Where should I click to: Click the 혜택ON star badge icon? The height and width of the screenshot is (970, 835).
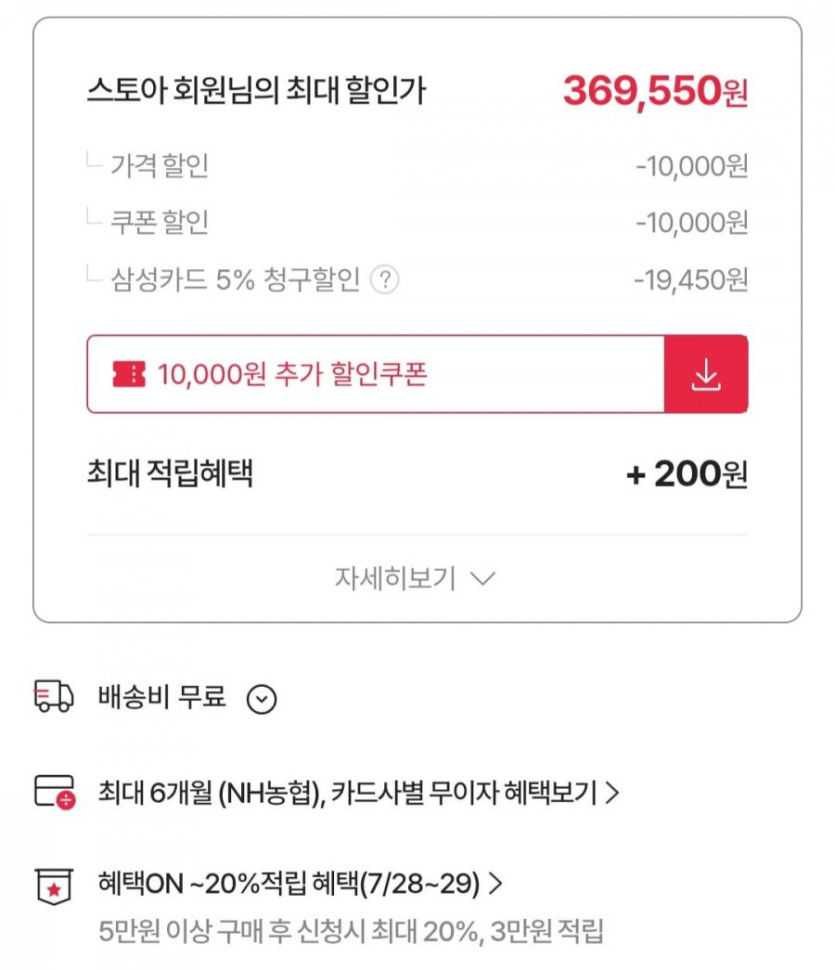pos(54,885)
